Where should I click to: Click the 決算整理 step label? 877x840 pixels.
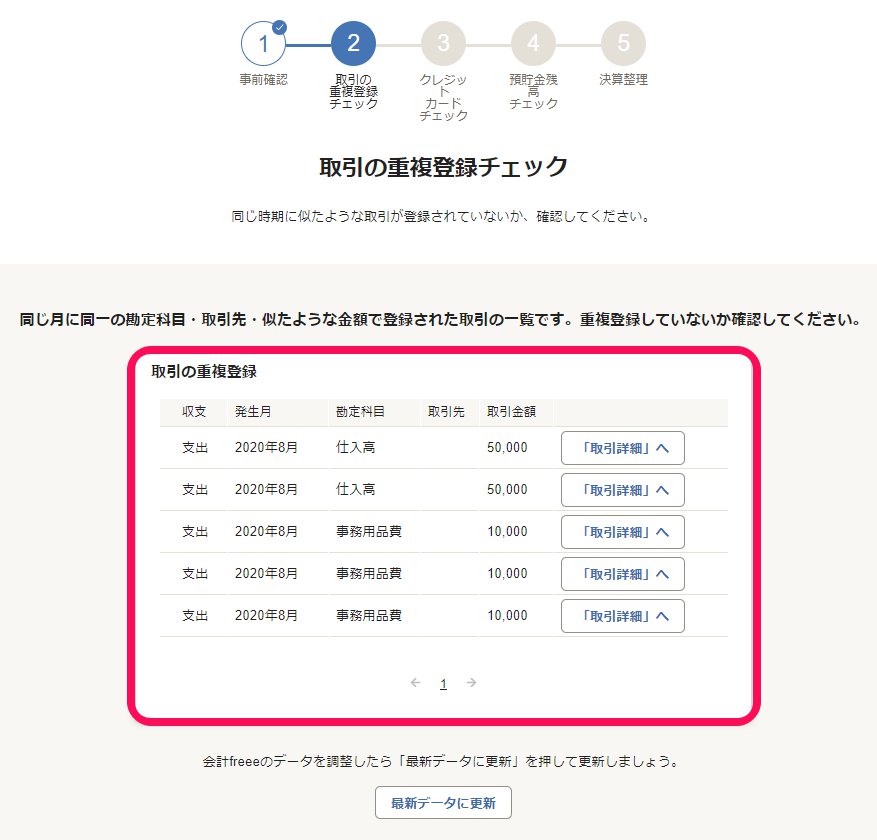(624, 79)
